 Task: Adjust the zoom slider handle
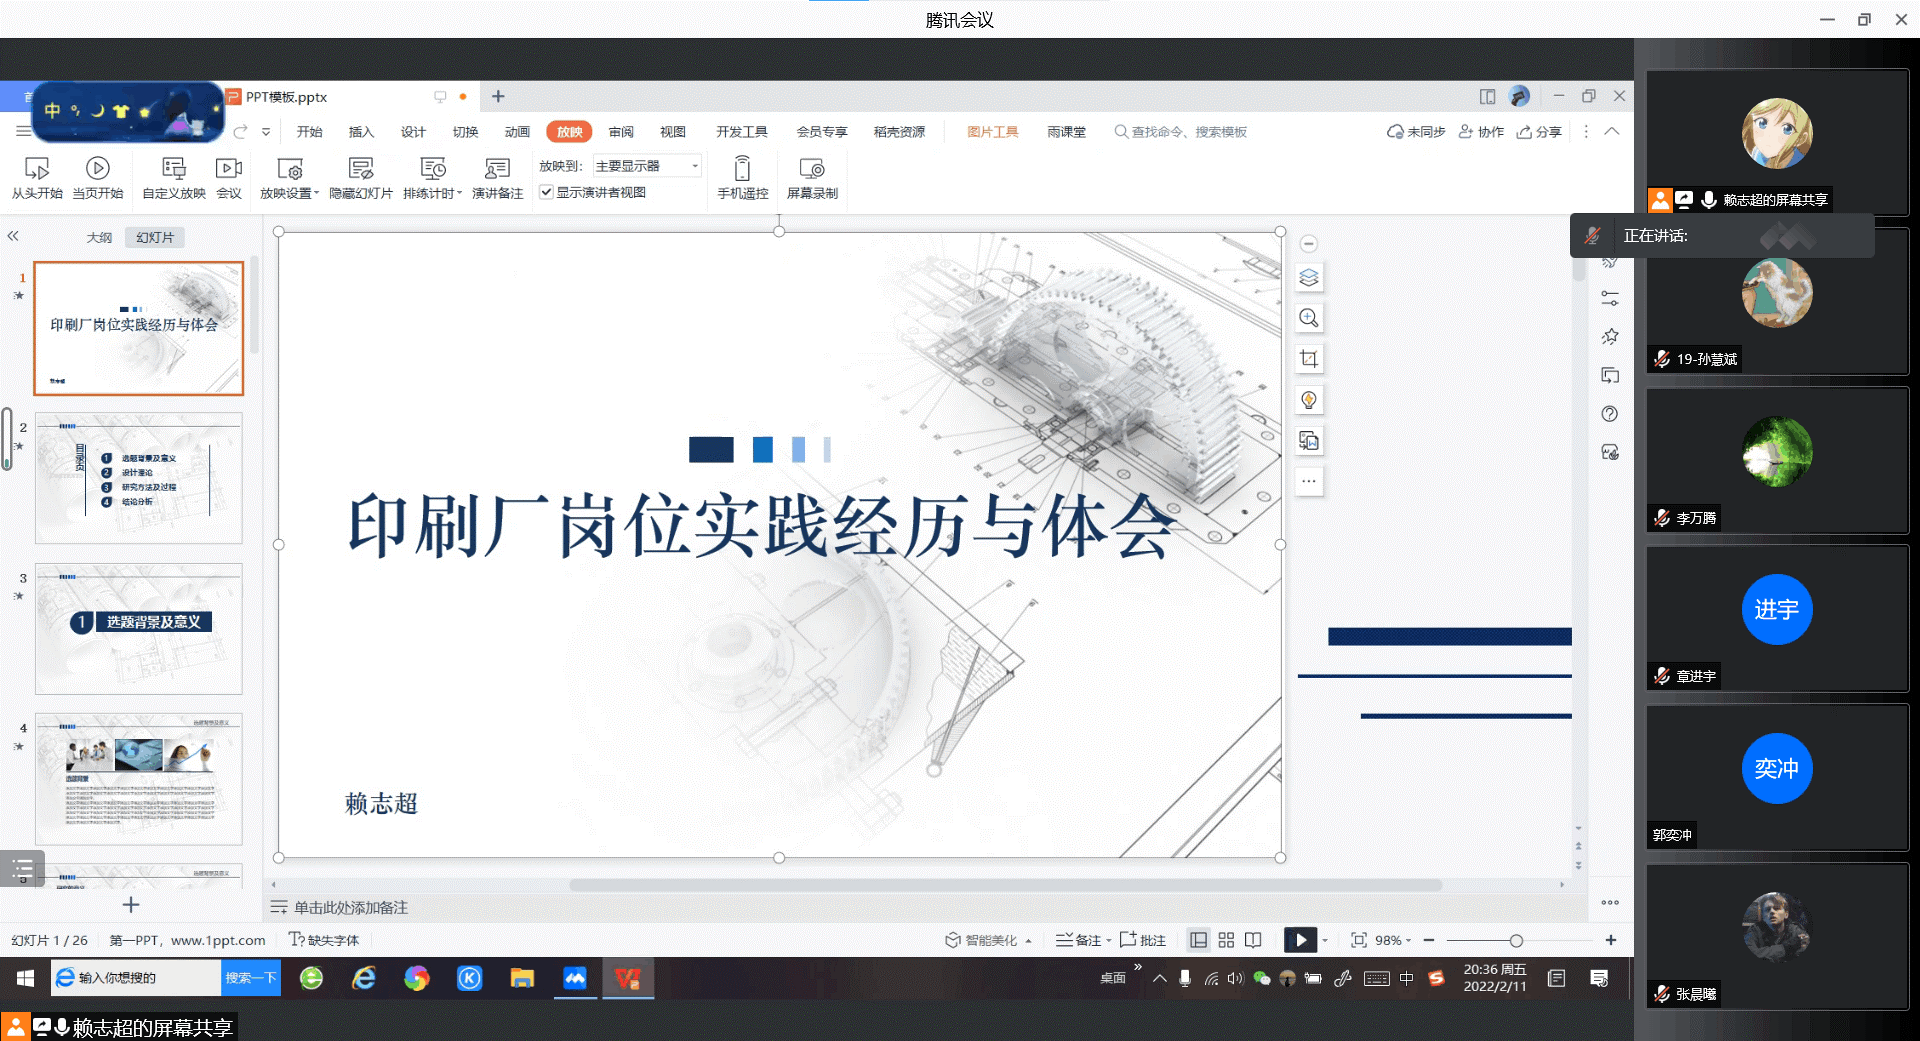1516,940
